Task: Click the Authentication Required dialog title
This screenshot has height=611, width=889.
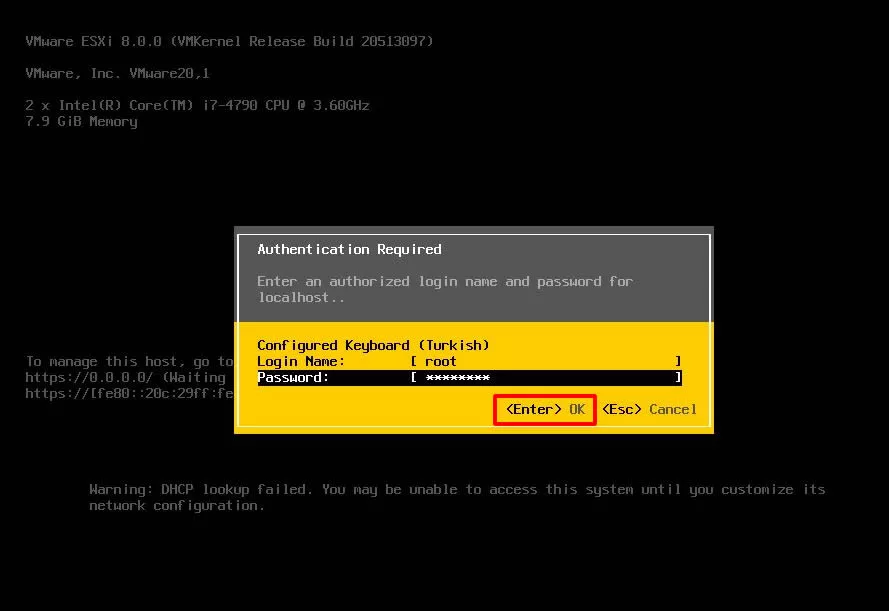Action: (x=349, y=249)
